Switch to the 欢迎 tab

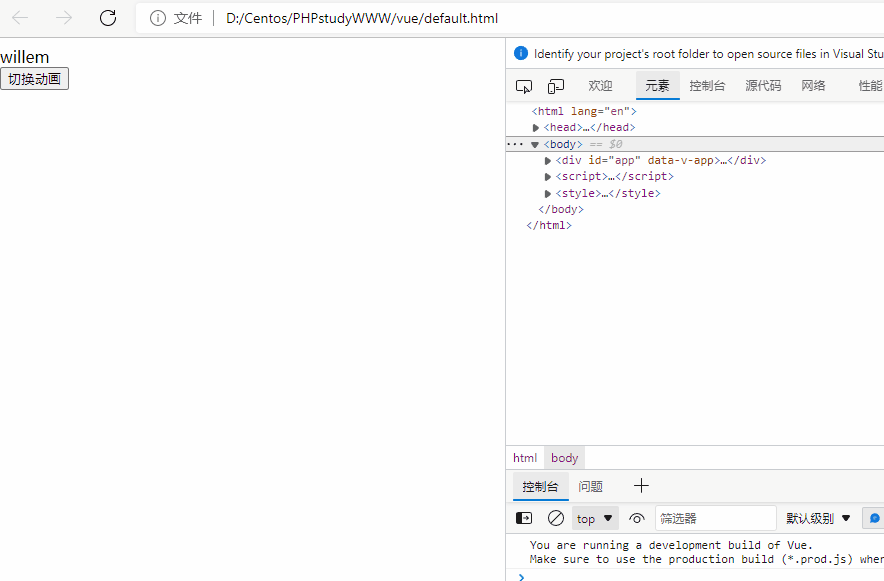tap(600, 86)
